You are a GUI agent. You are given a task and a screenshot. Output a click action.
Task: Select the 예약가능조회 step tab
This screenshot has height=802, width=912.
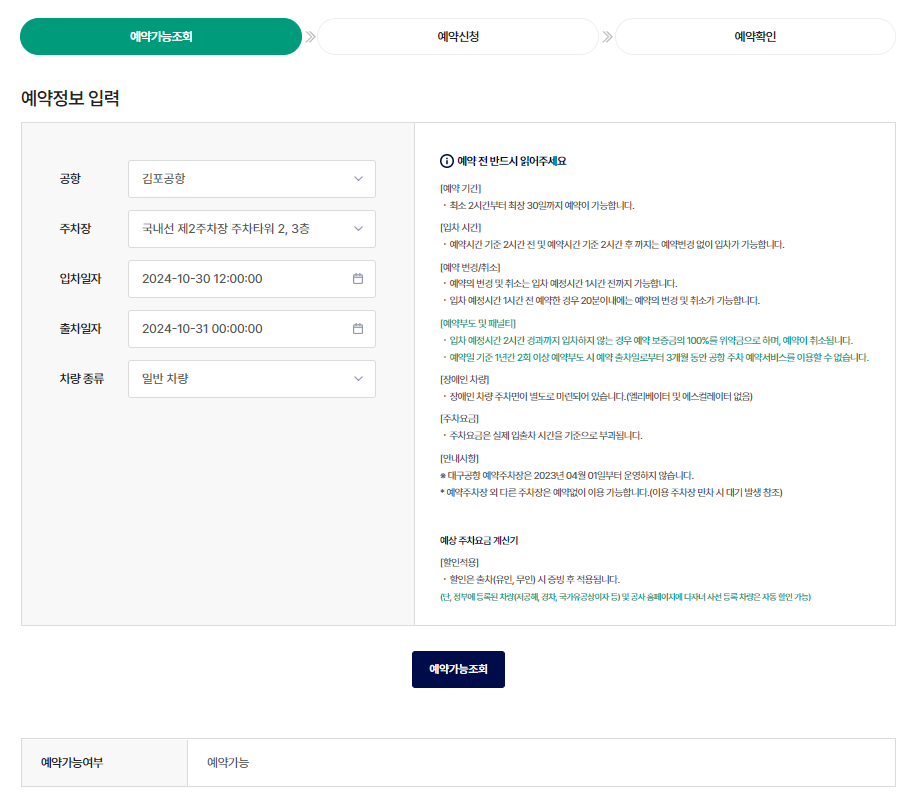[161, 37]
